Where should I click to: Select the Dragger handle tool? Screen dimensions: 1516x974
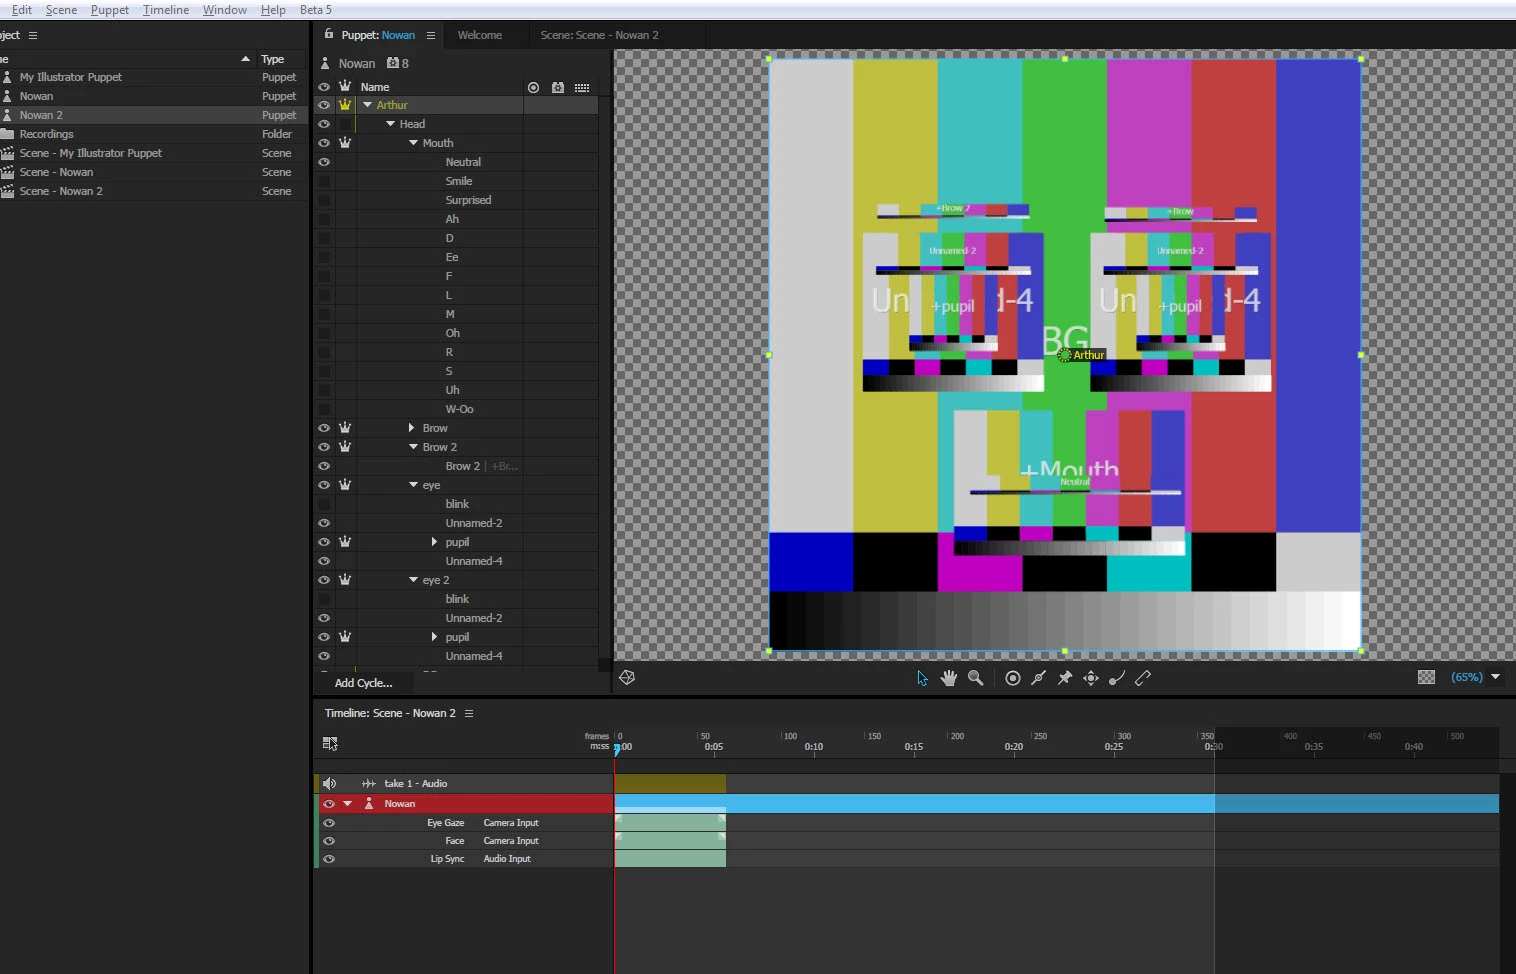(x=1091, y=678)
